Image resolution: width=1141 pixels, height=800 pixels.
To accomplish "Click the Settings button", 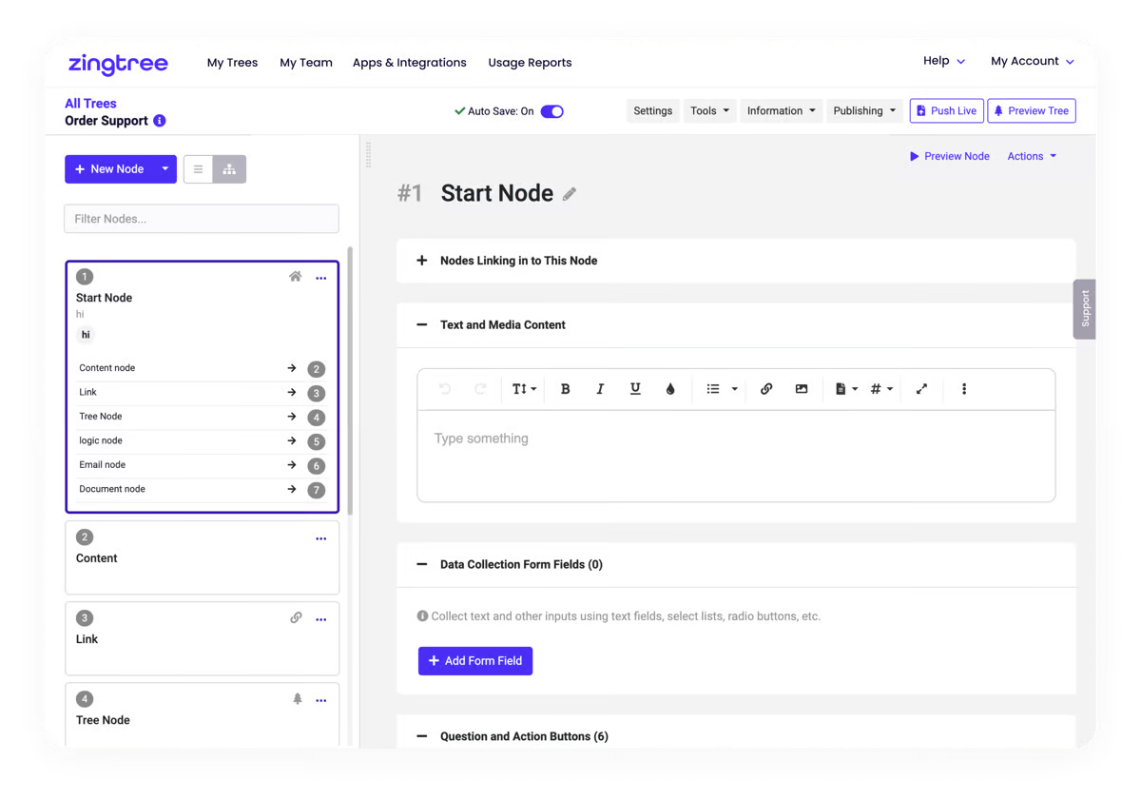I will coord(653,111).
